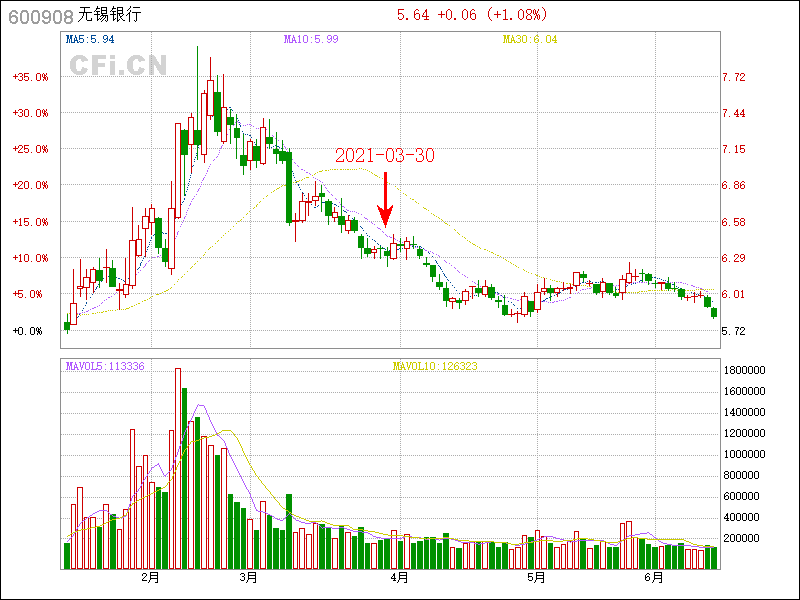Jump to the 4月 month marker

point(399,577)
